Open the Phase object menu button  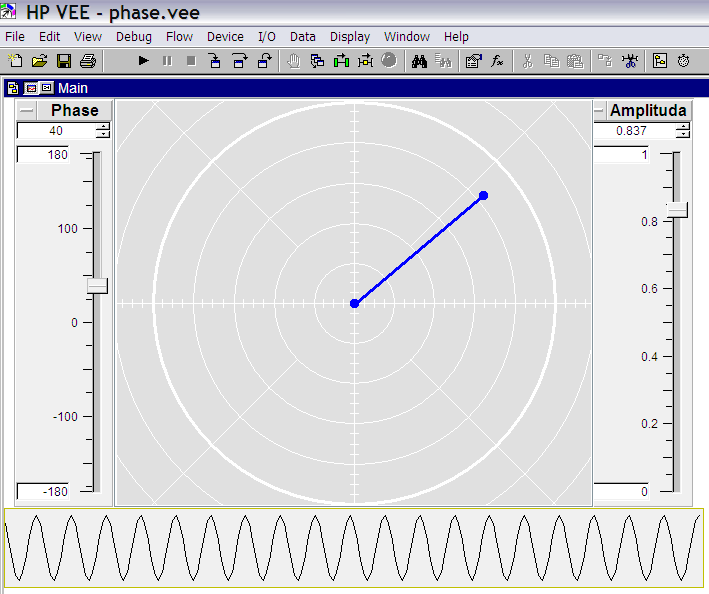tap(27, 110)
